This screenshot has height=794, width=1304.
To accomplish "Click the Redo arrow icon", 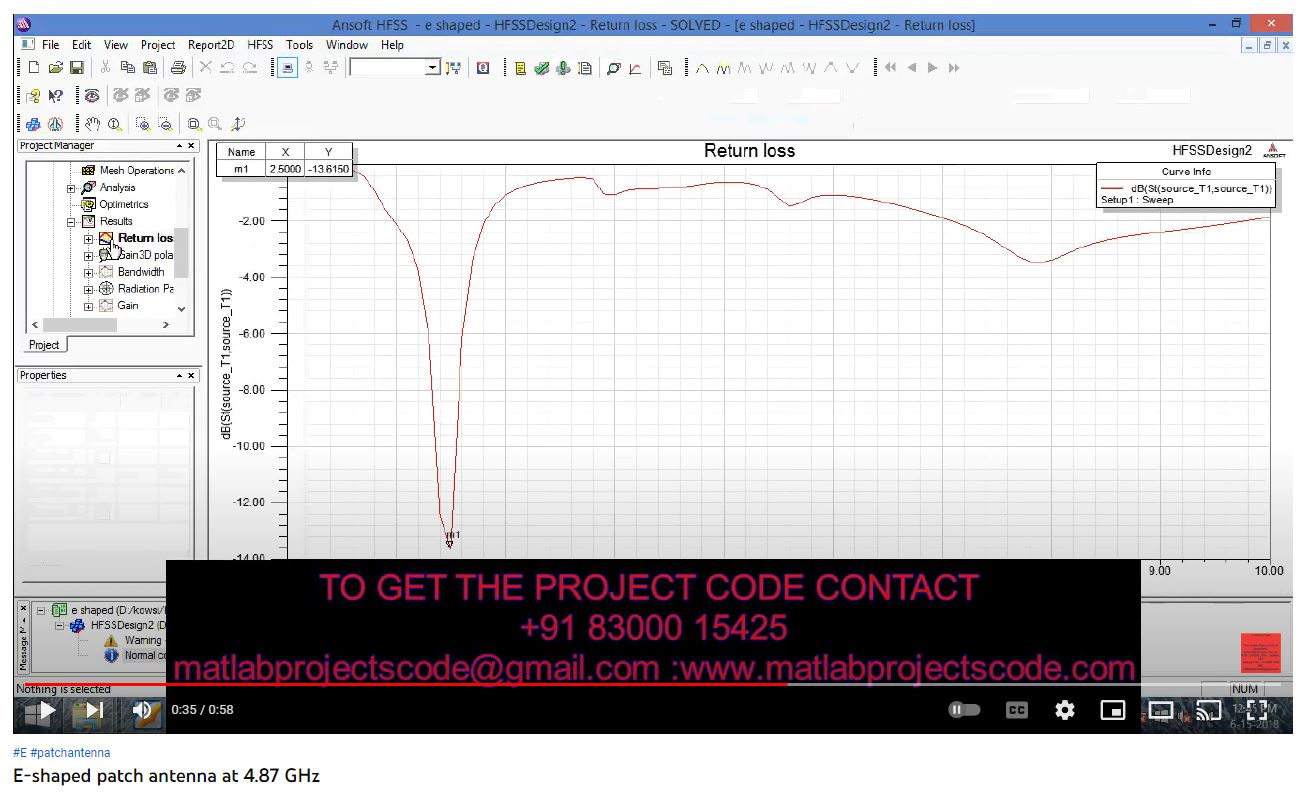I will (x=250, y=68).
